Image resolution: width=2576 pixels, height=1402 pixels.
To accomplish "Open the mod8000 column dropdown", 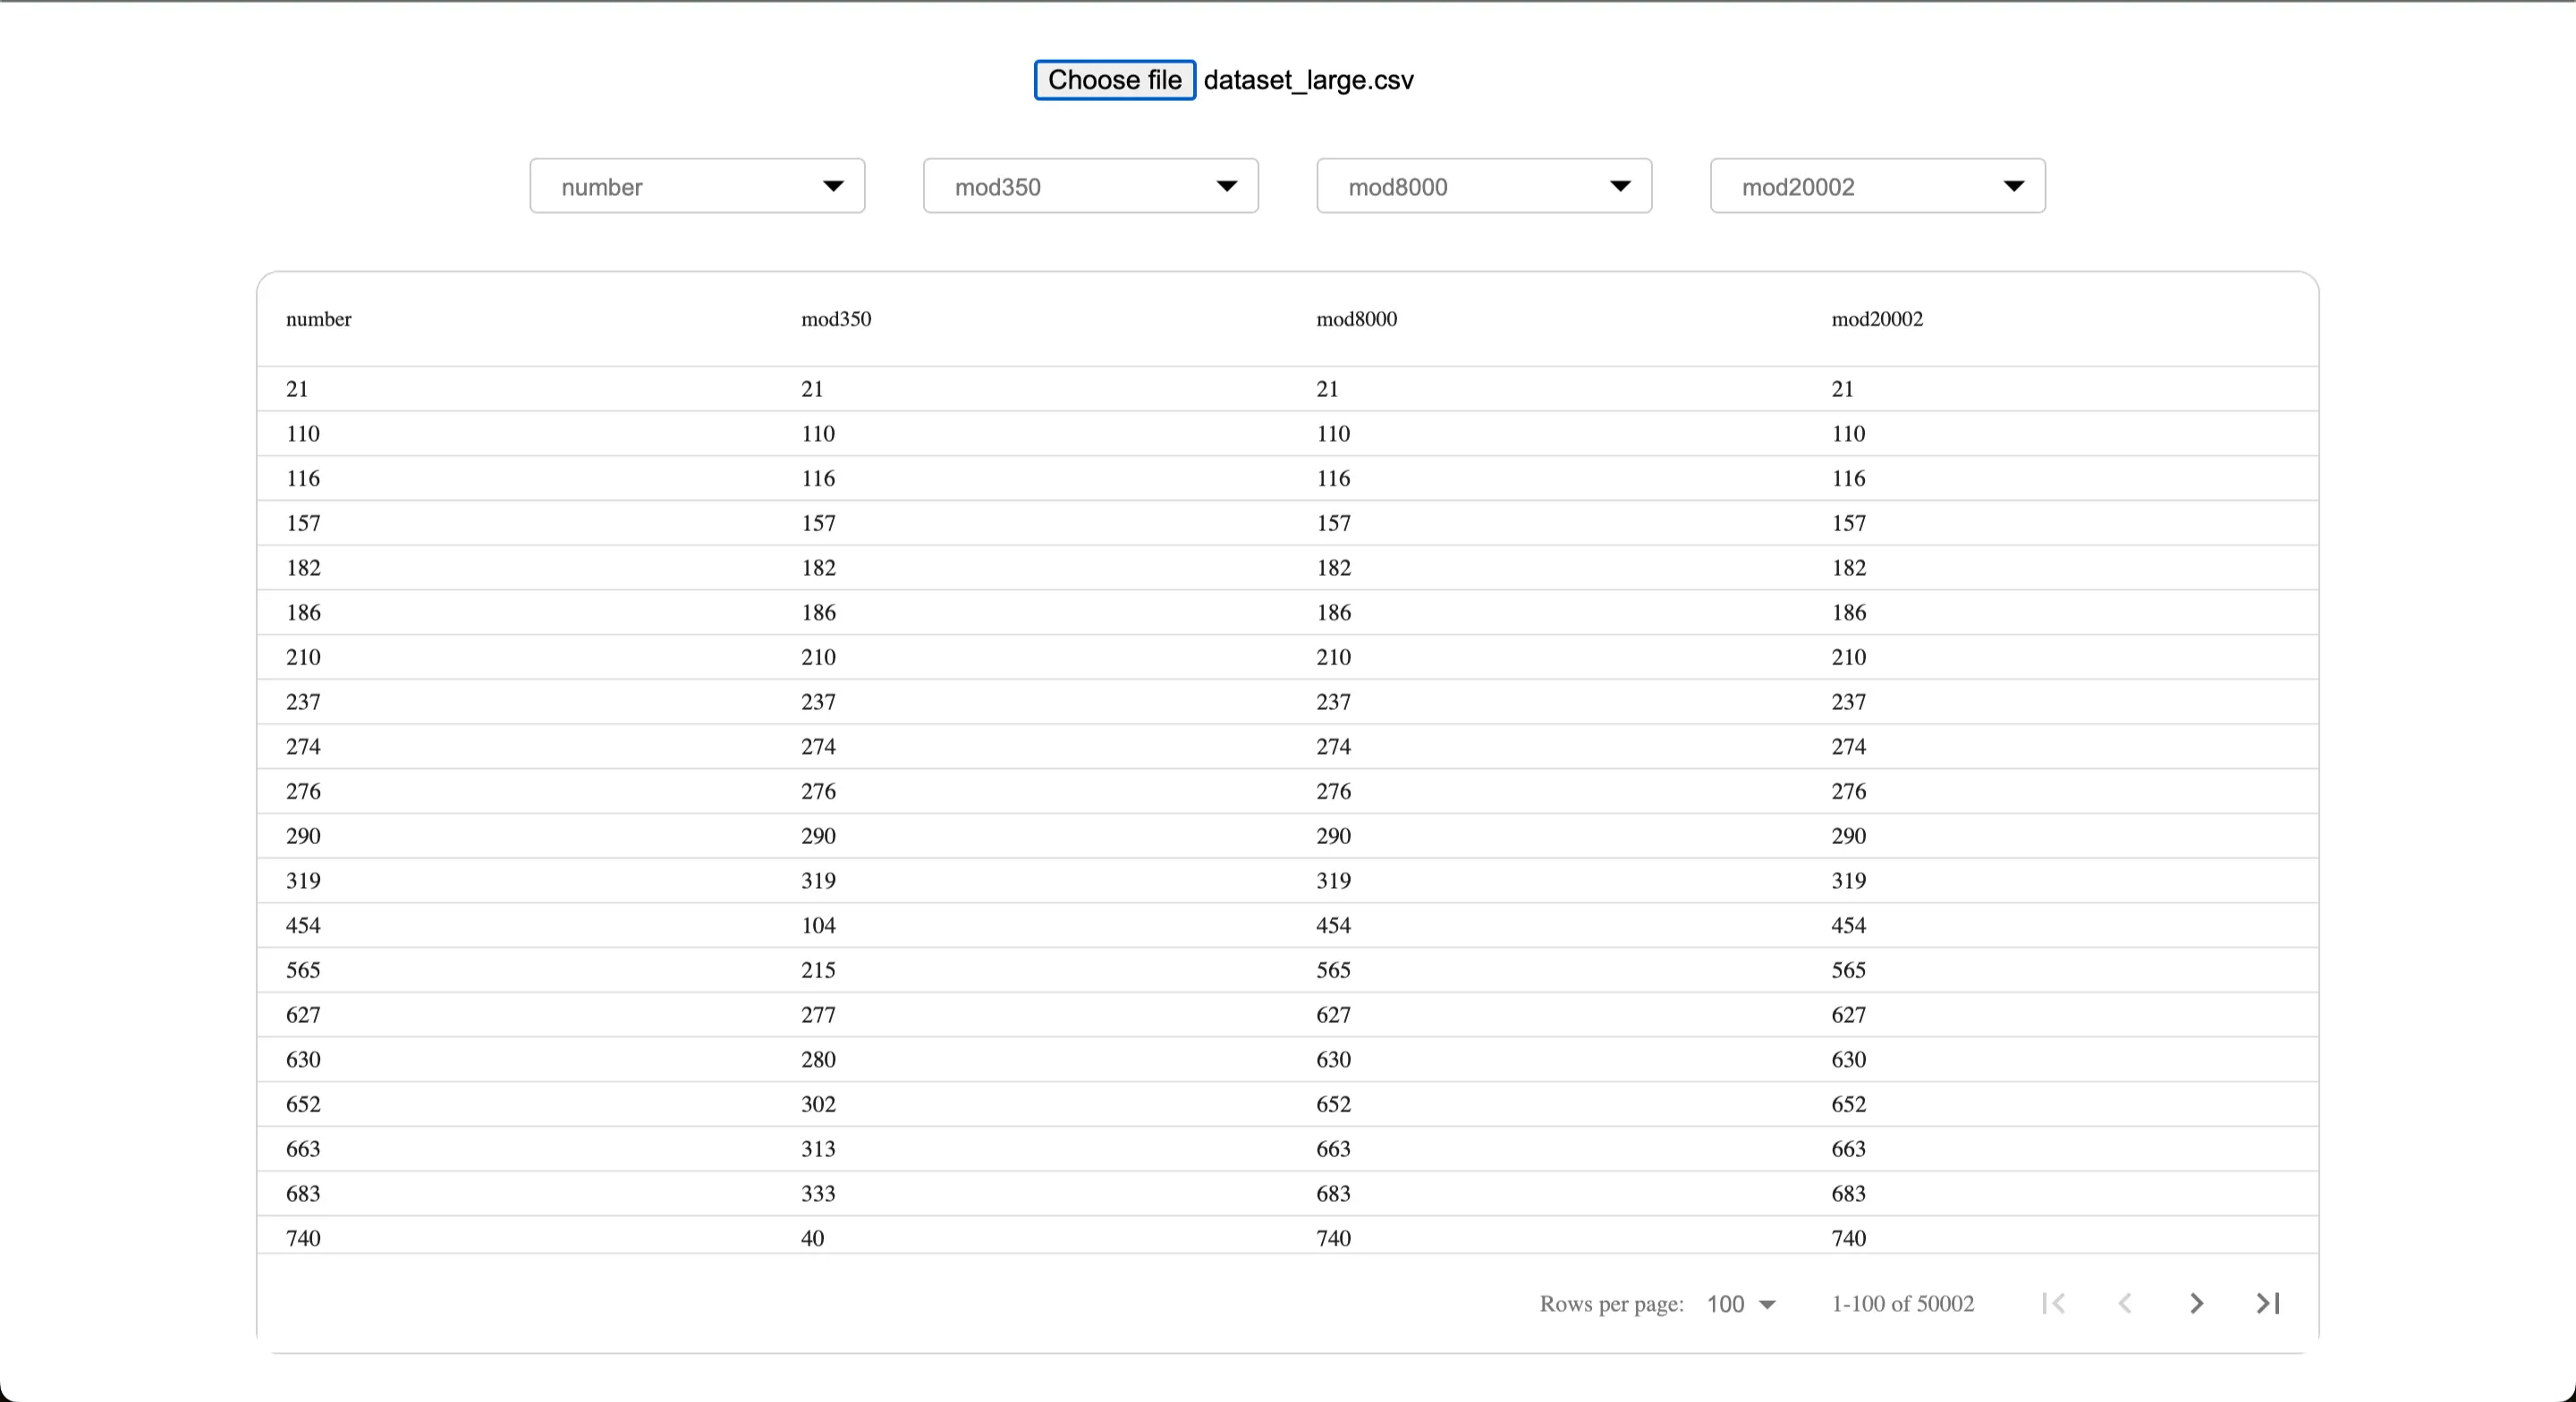I will click(x=1484, y=186).
